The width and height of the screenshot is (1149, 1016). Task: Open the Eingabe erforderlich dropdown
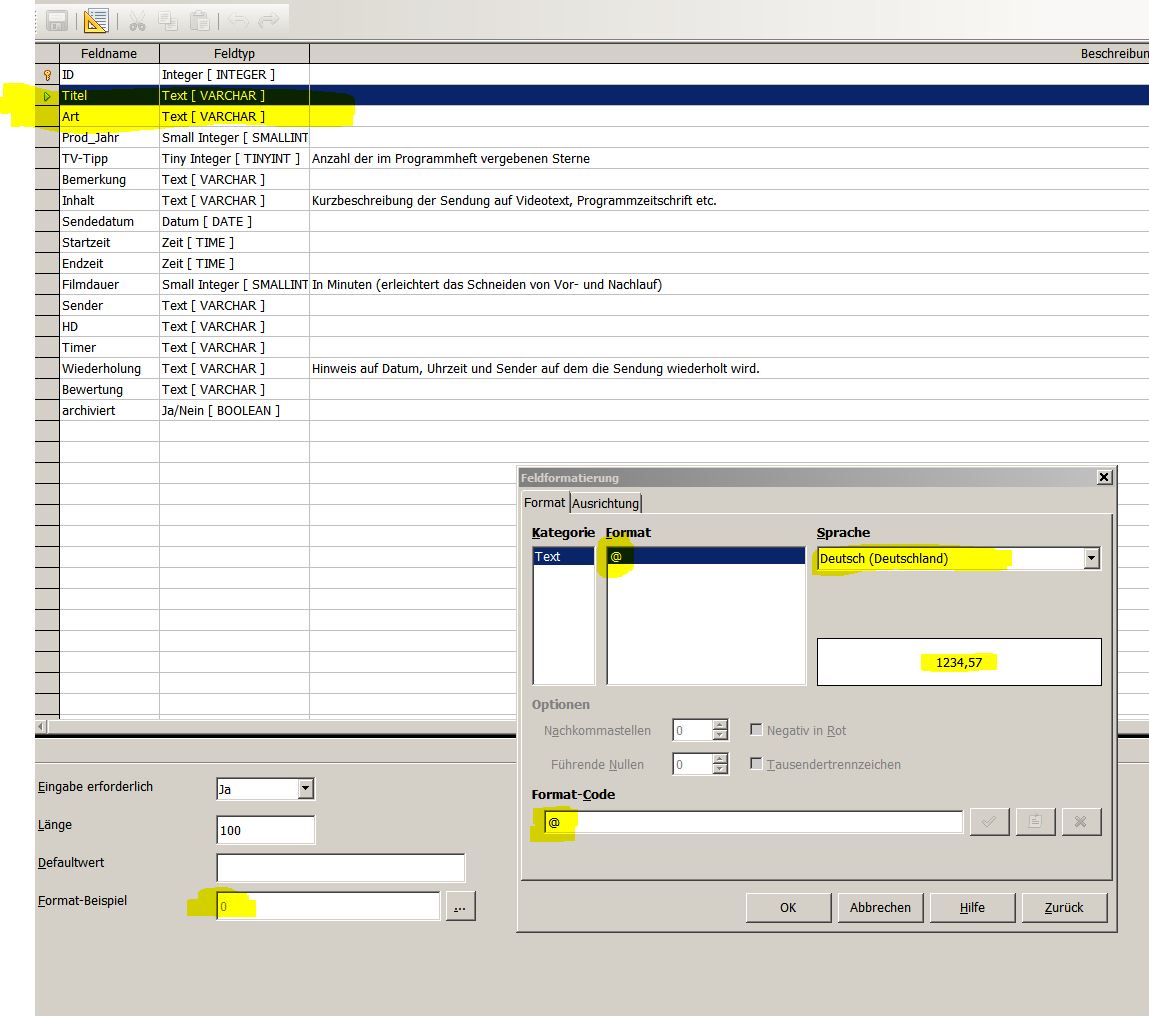[x=306, y=789]
